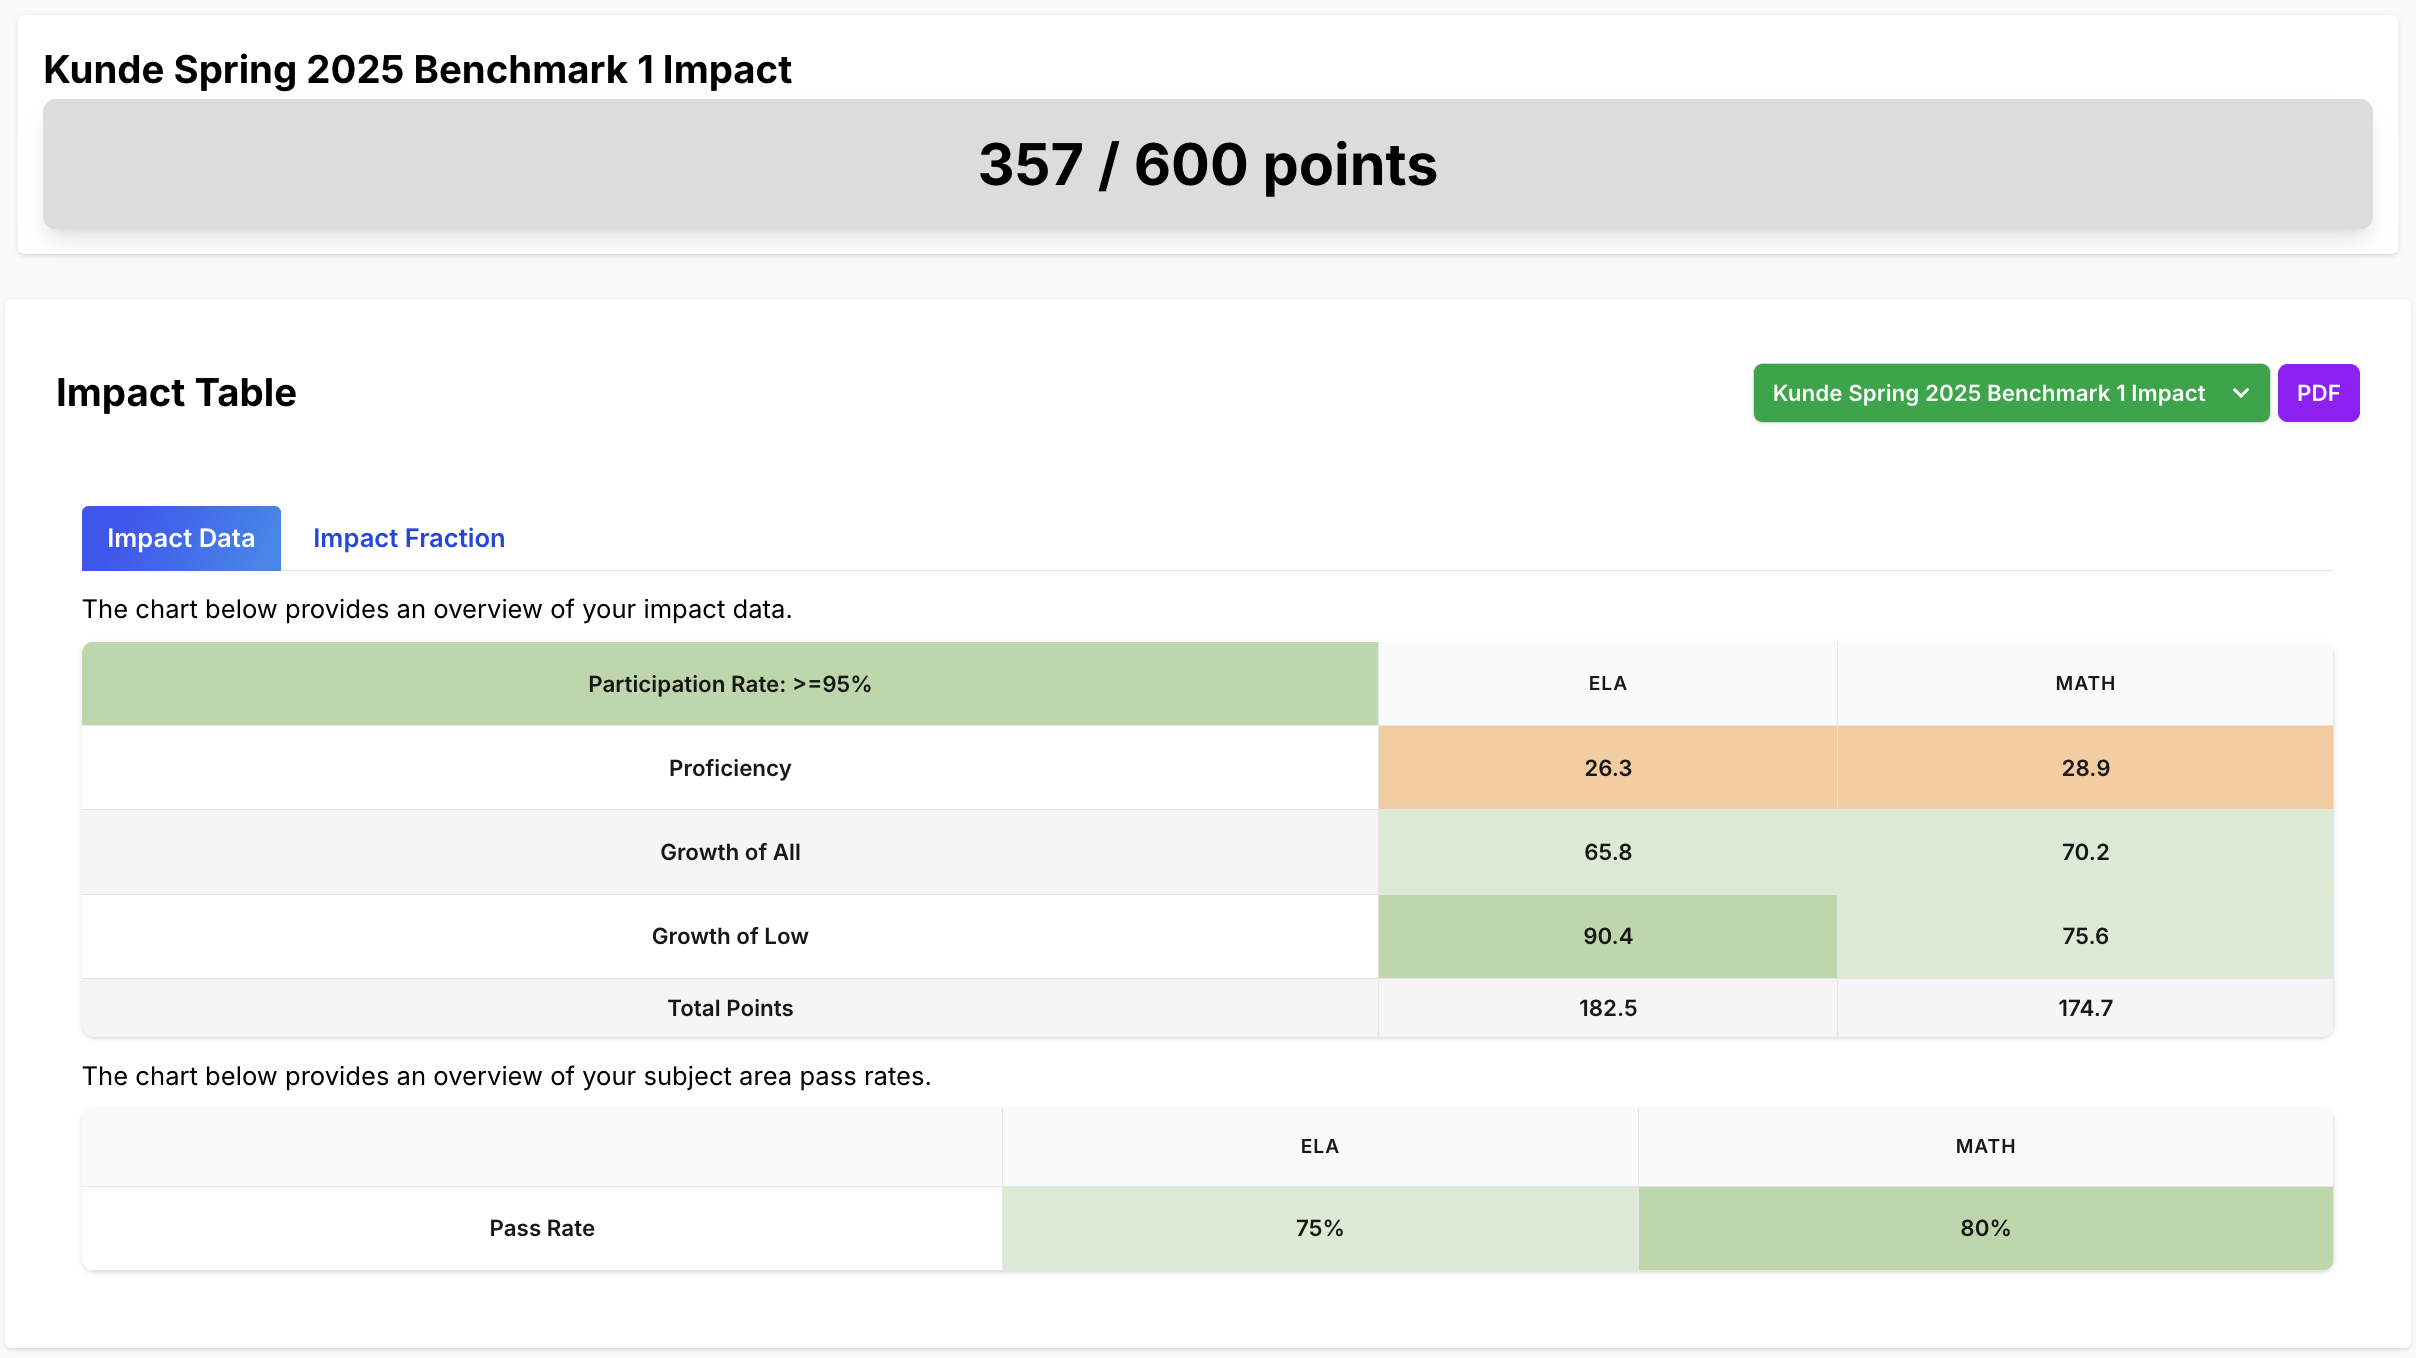The image size is (2416, 1358).
Task: Click the ELA Pass Rate 75% cell
Action: click(1319, 1228)
